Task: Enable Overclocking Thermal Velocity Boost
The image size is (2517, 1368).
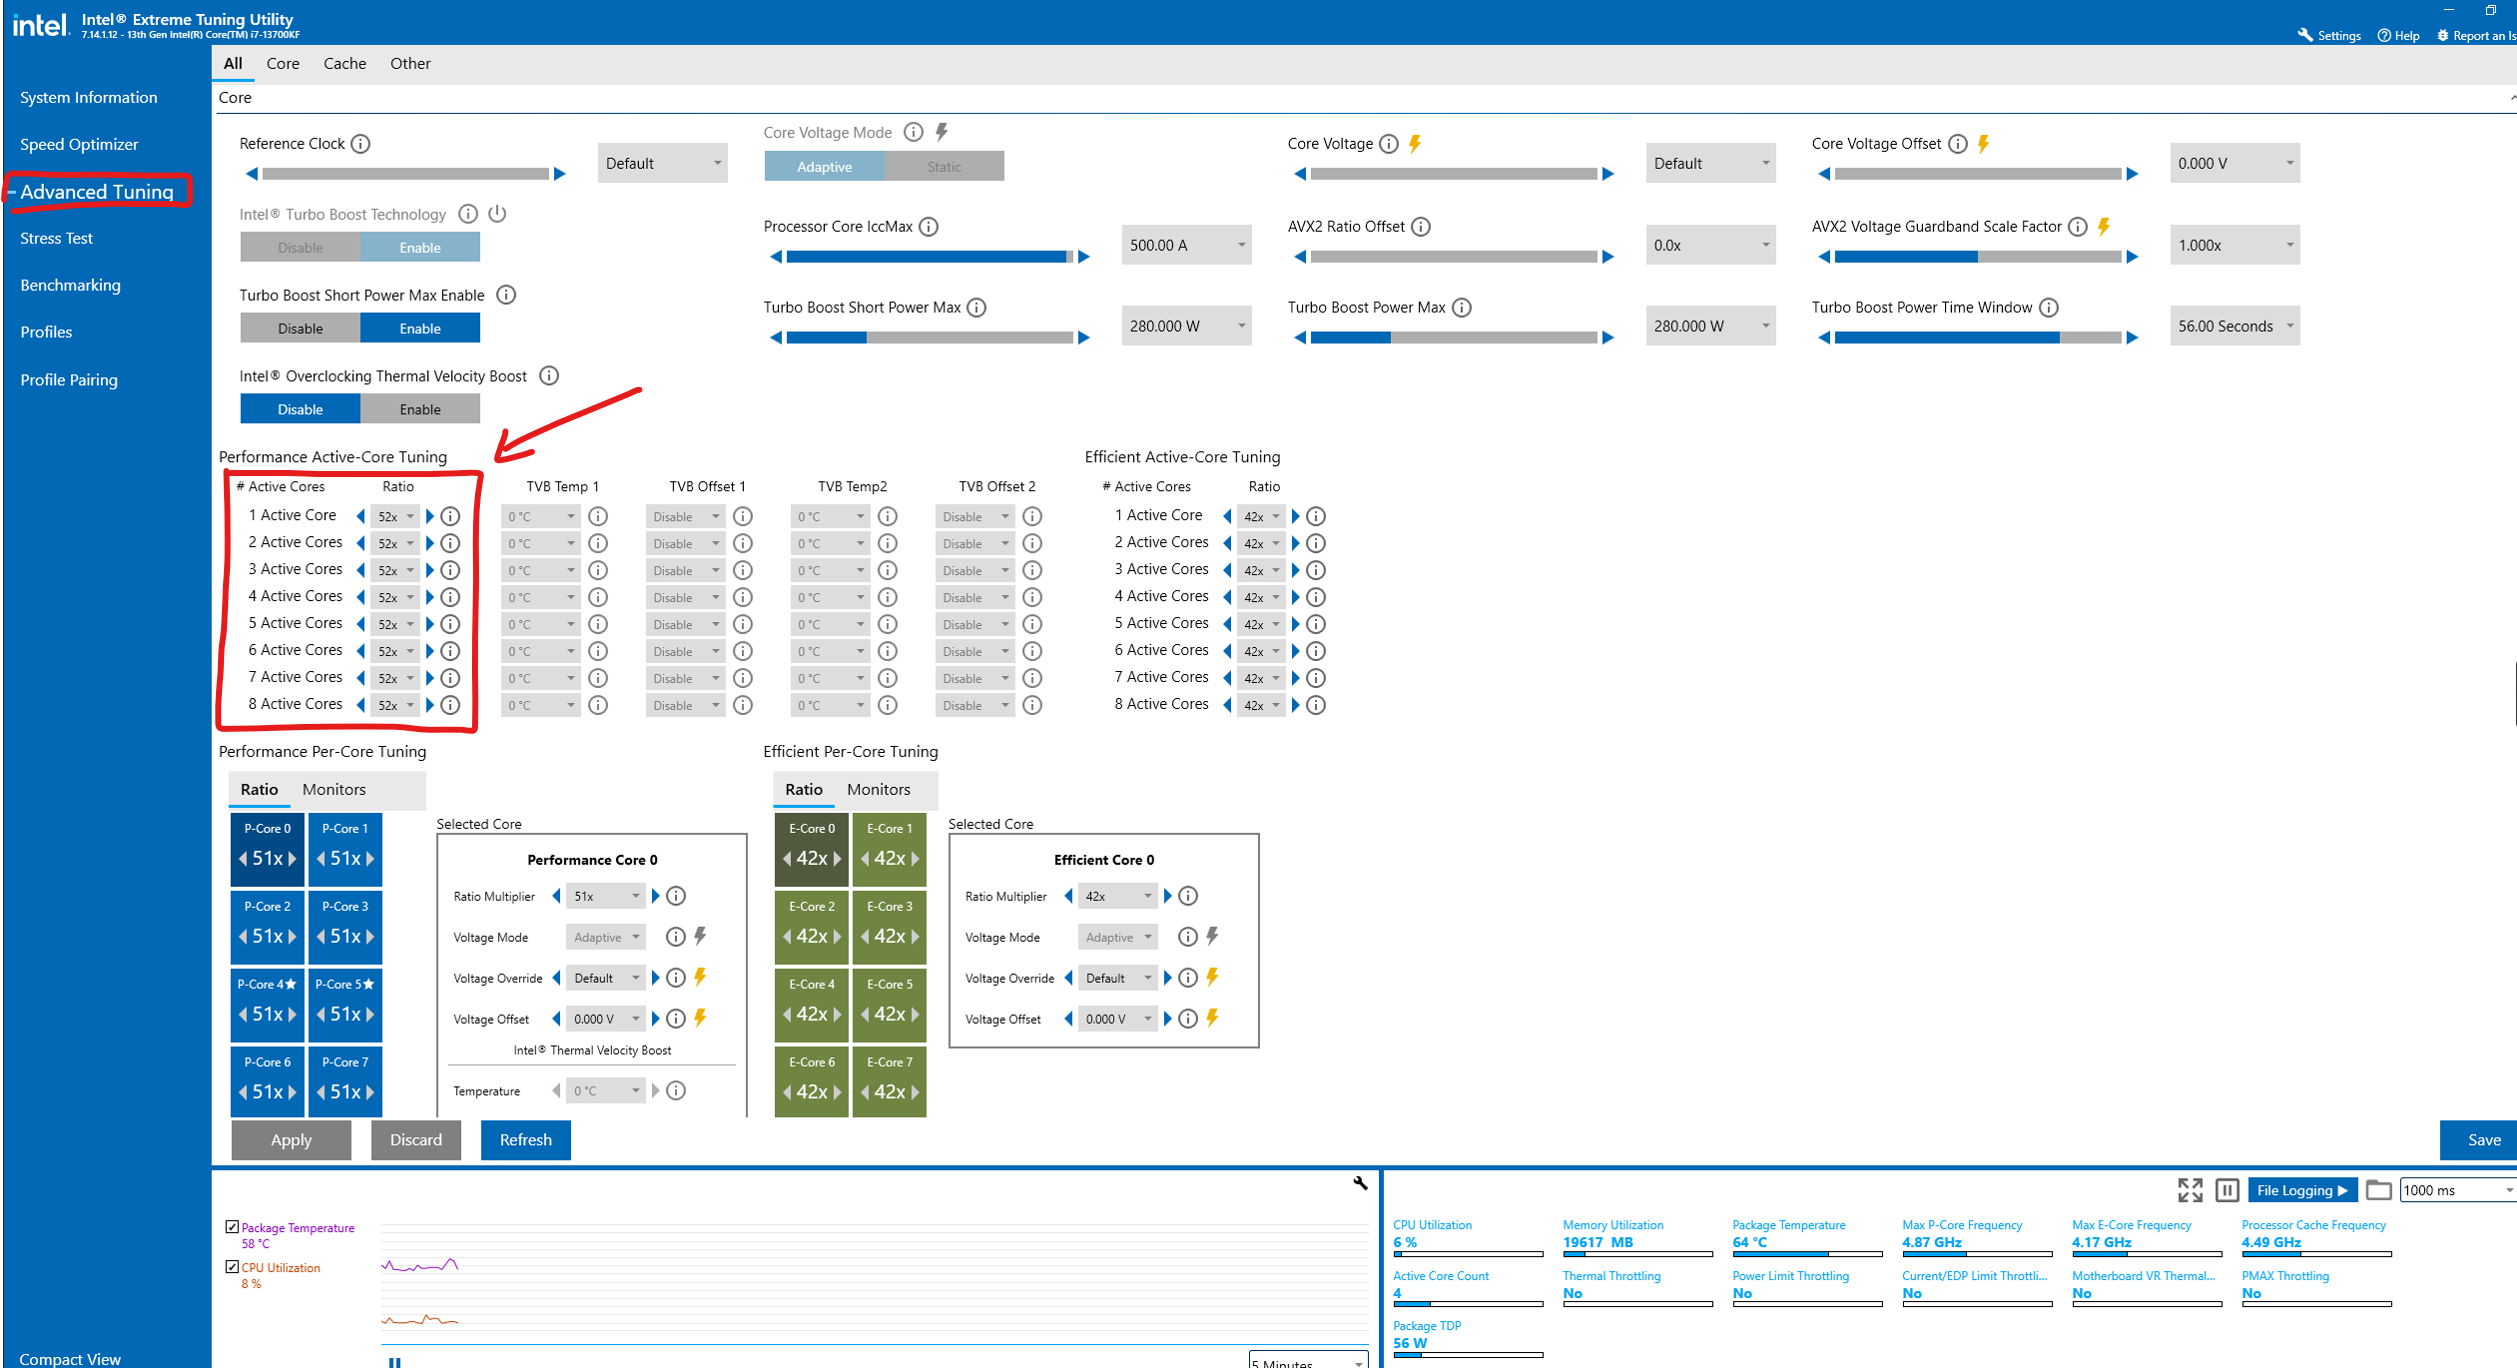Action: (x=420, y=409)
